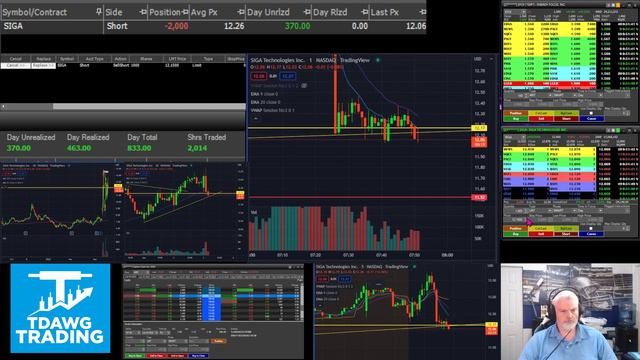Screen dimensions: 640x360
Task: Click the green link square in lower Level 2 title bar
Action: click(x=618, y=130)
